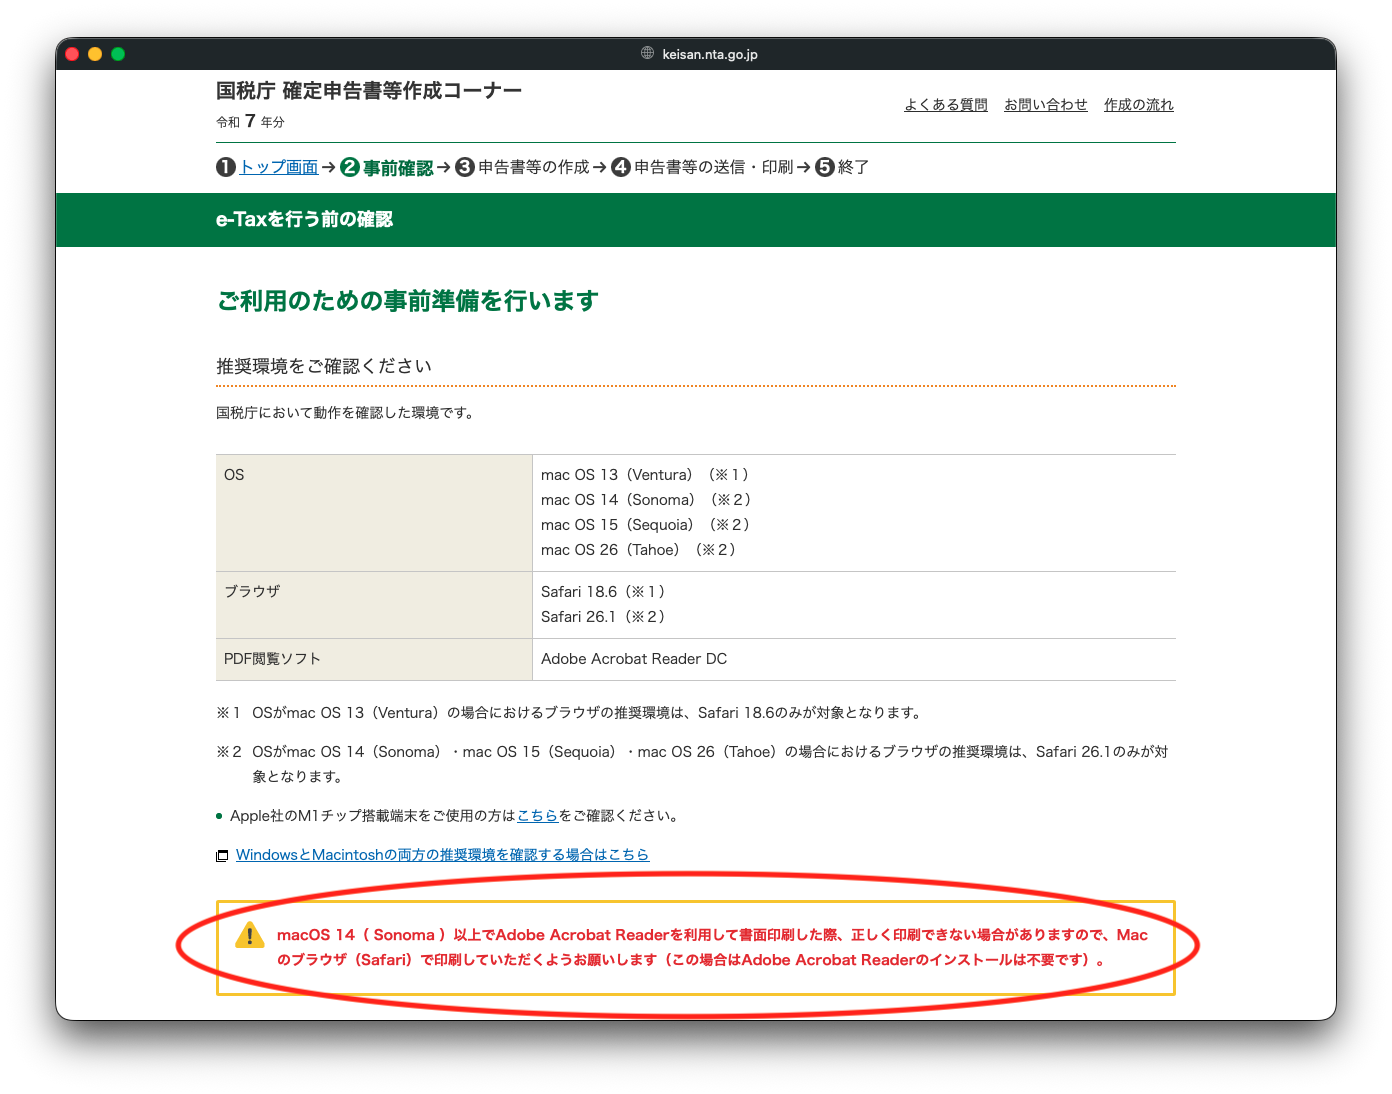Viewport: 1392px width, 1094px height.
Task: Select the 事前確認 step label
Action: click(x=398, y=168)
